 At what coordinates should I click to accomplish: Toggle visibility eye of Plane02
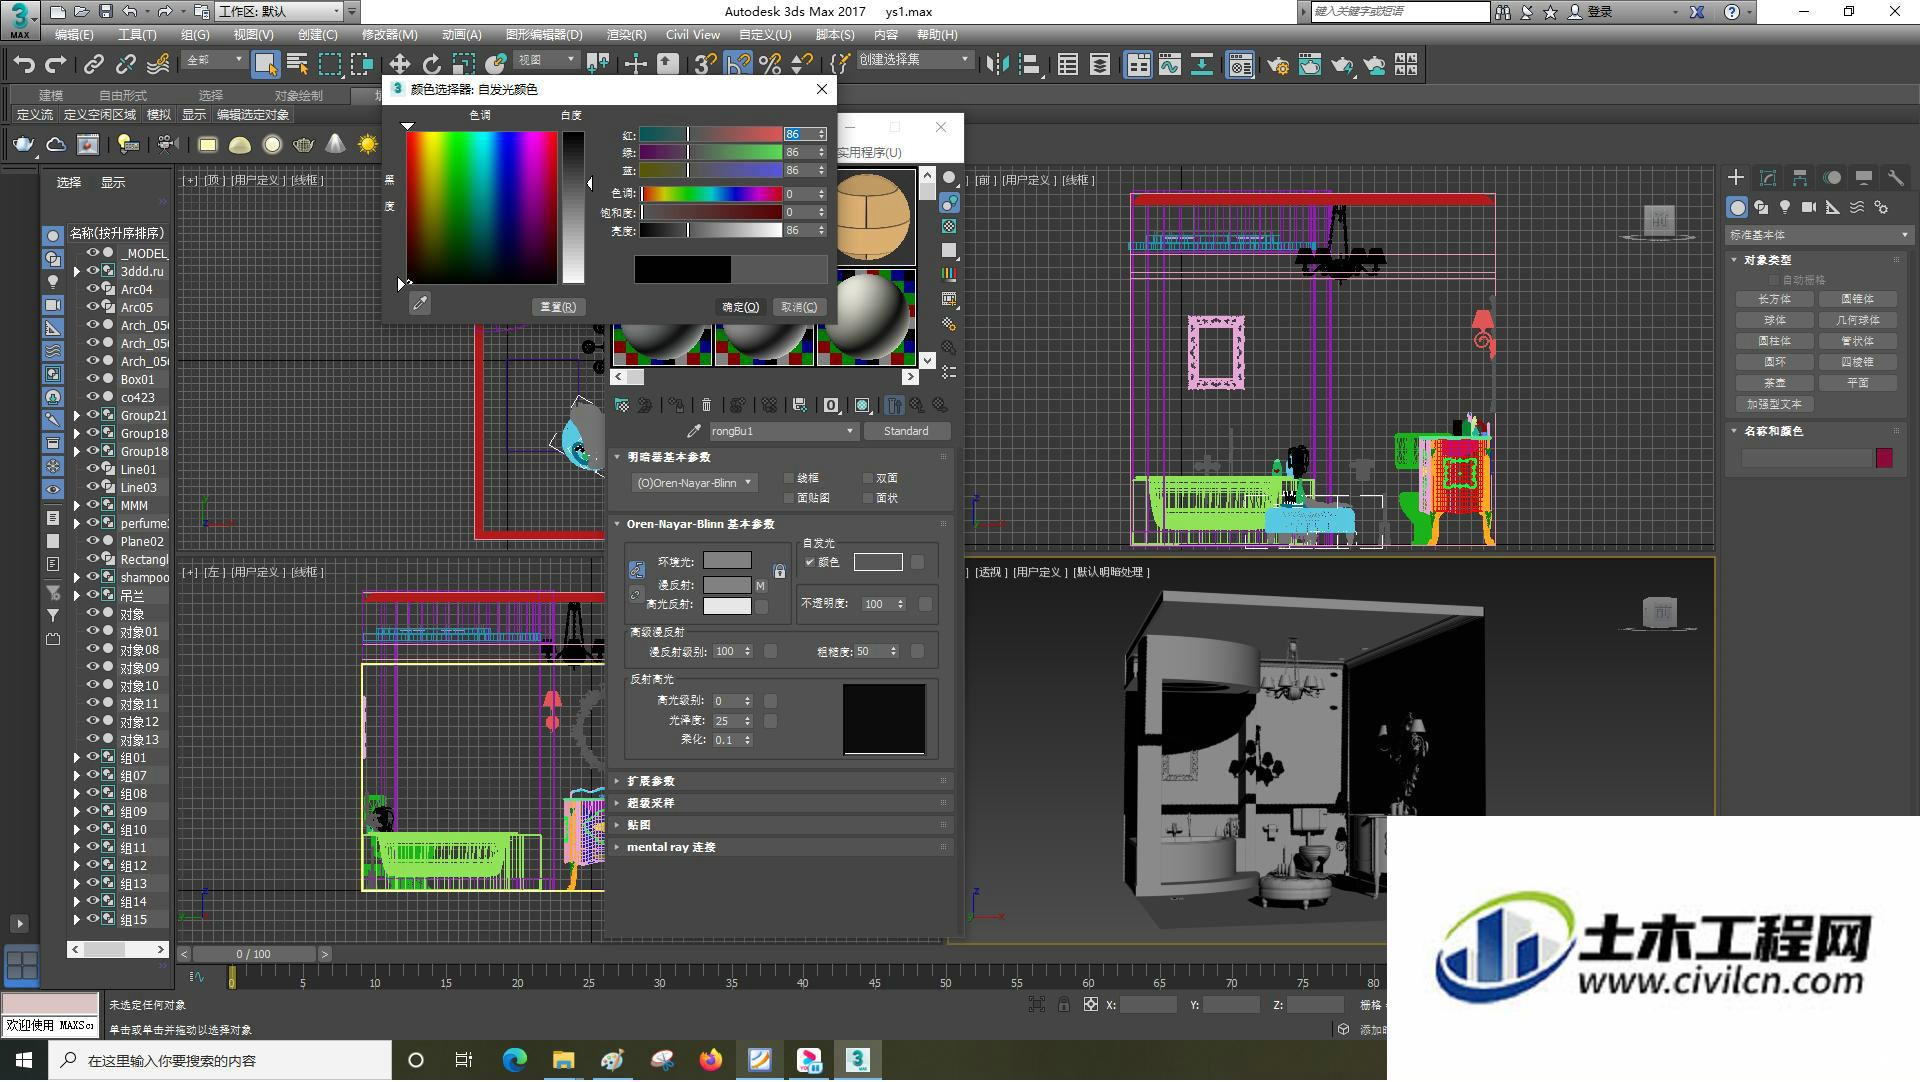coord(93,541)
